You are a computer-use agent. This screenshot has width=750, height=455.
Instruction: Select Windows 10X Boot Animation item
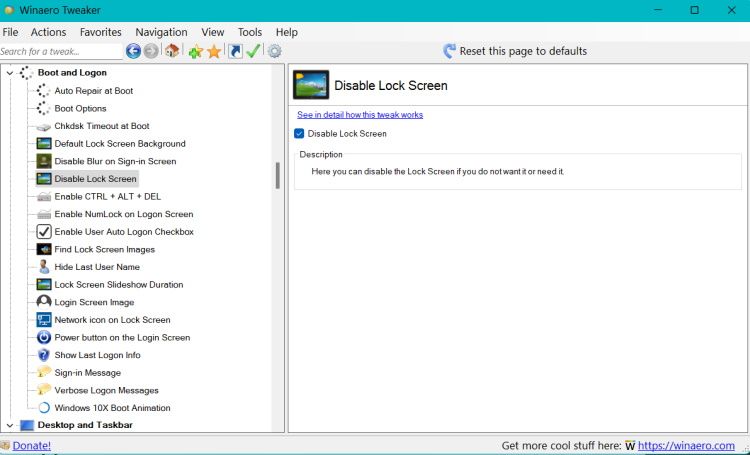[112, 408]
